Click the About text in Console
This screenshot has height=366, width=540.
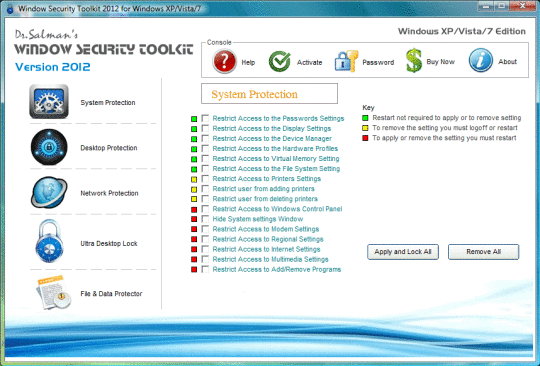tap(508, 62)
